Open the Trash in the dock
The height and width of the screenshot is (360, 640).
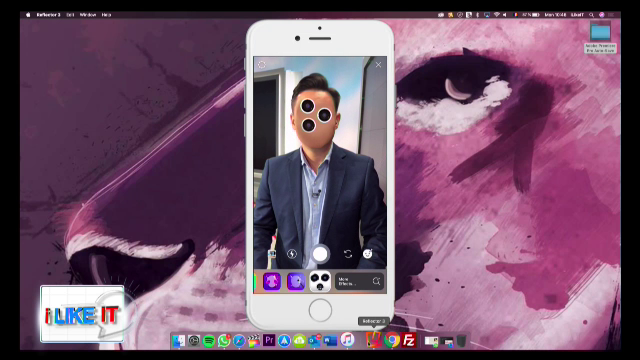pos(461,341)
